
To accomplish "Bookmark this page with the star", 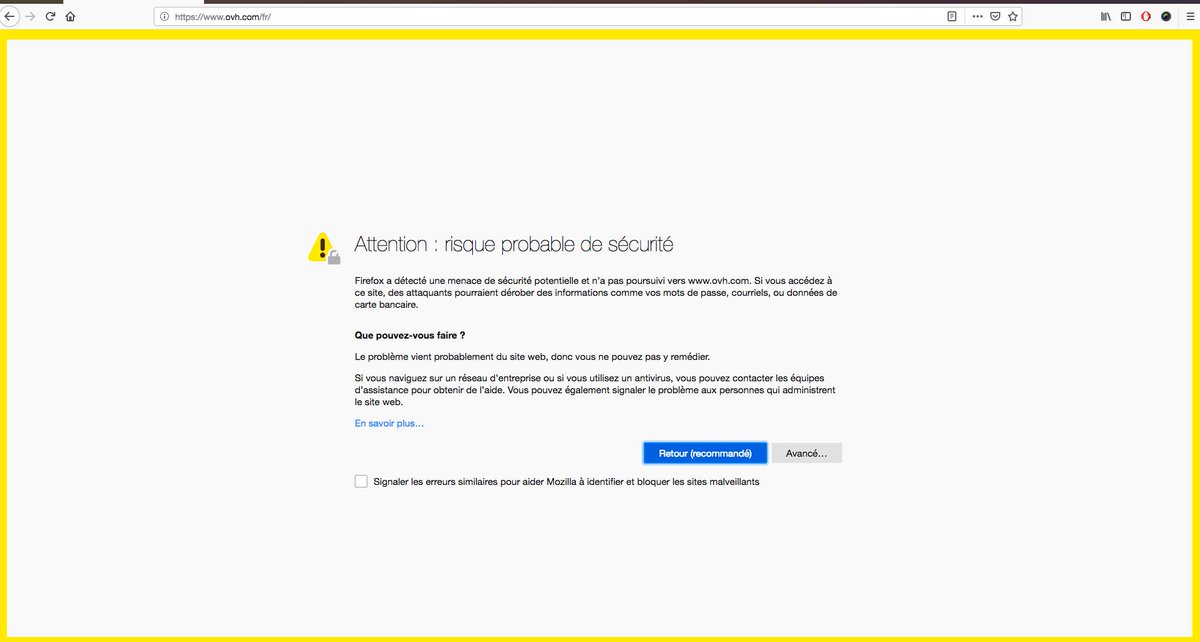I will 1012,17.
